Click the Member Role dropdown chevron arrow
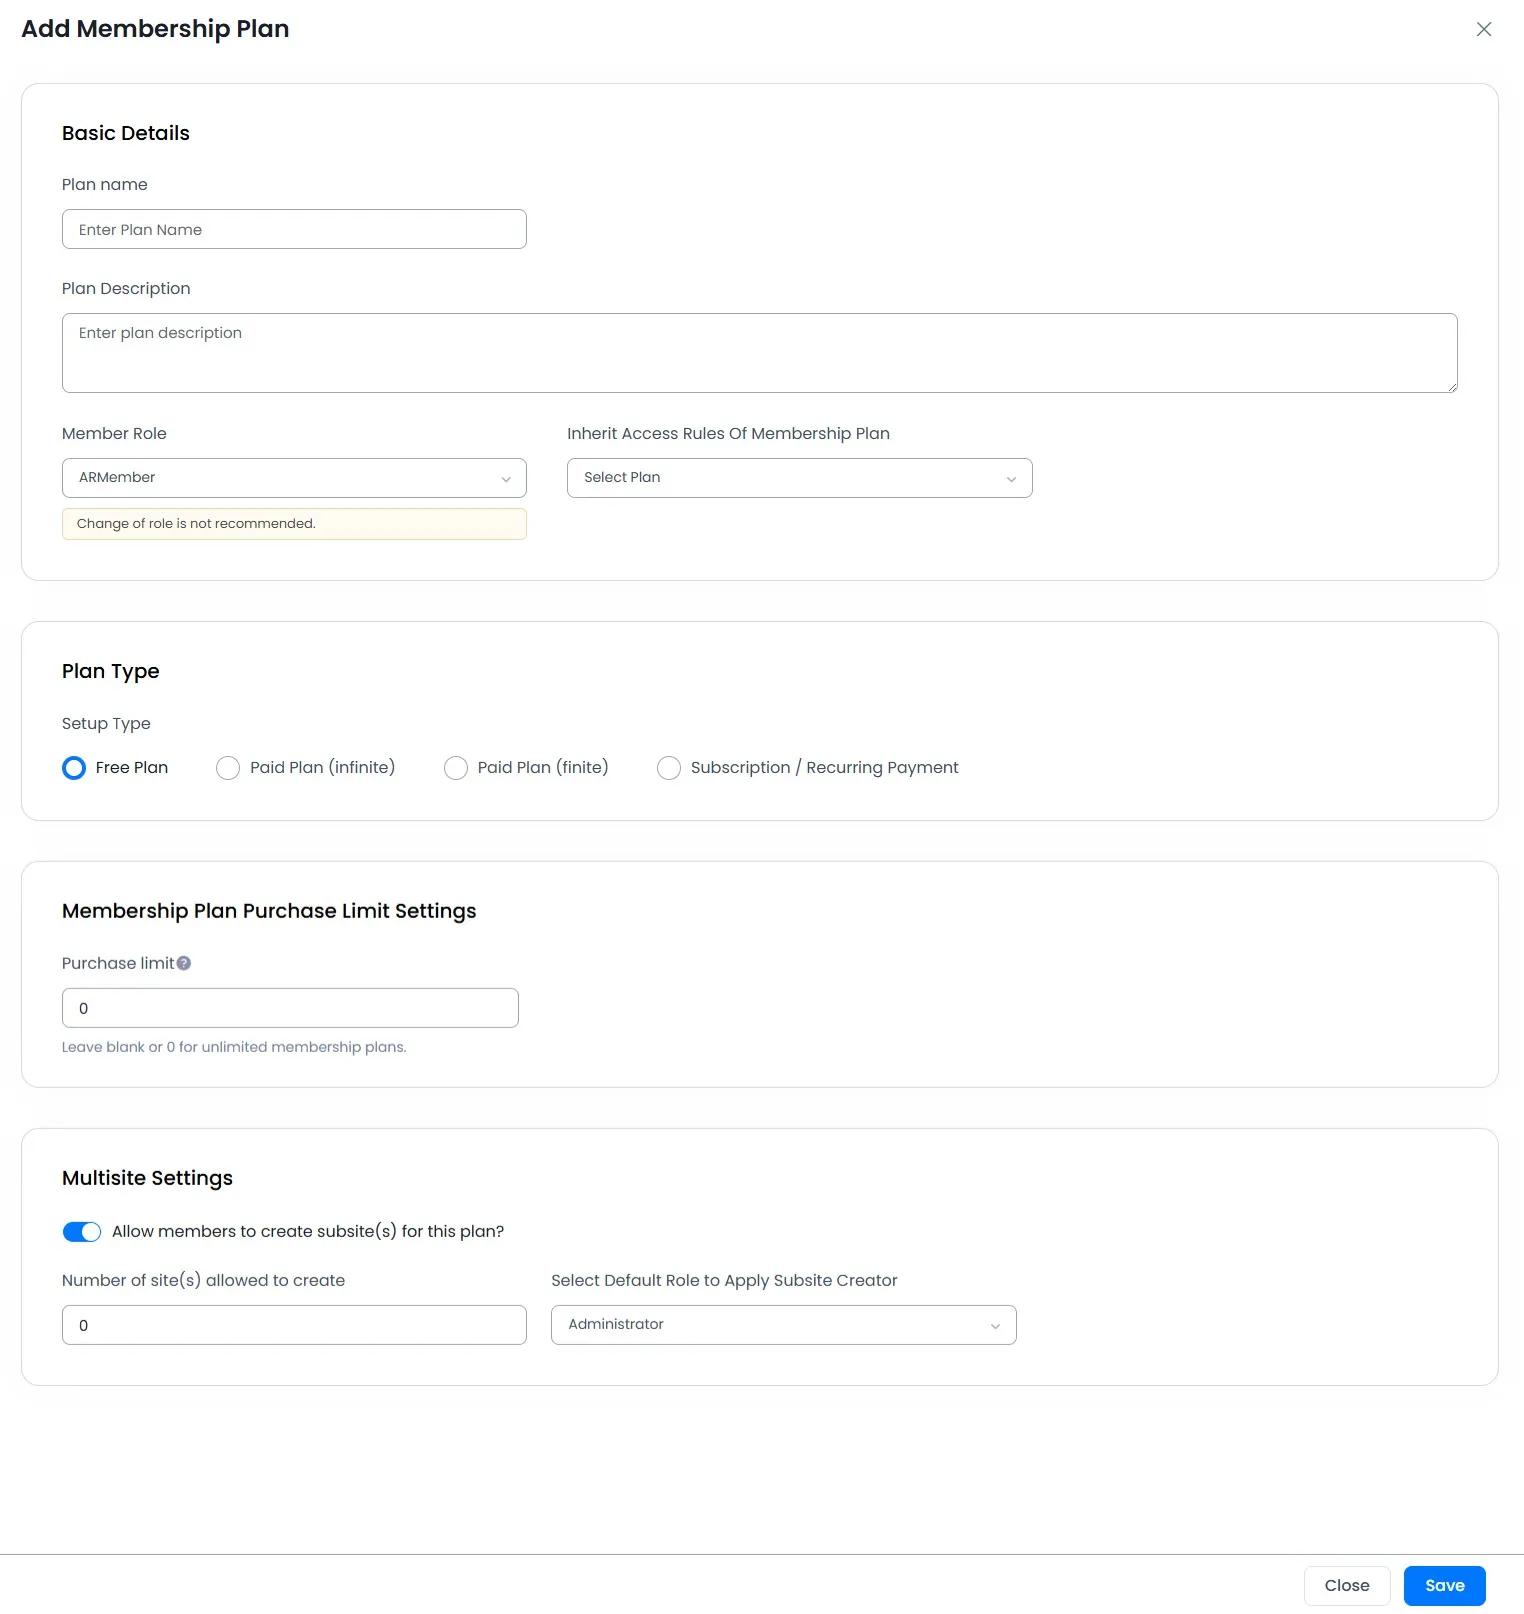The width and height of the screenshot is (1524, 1614). point(506,479)
